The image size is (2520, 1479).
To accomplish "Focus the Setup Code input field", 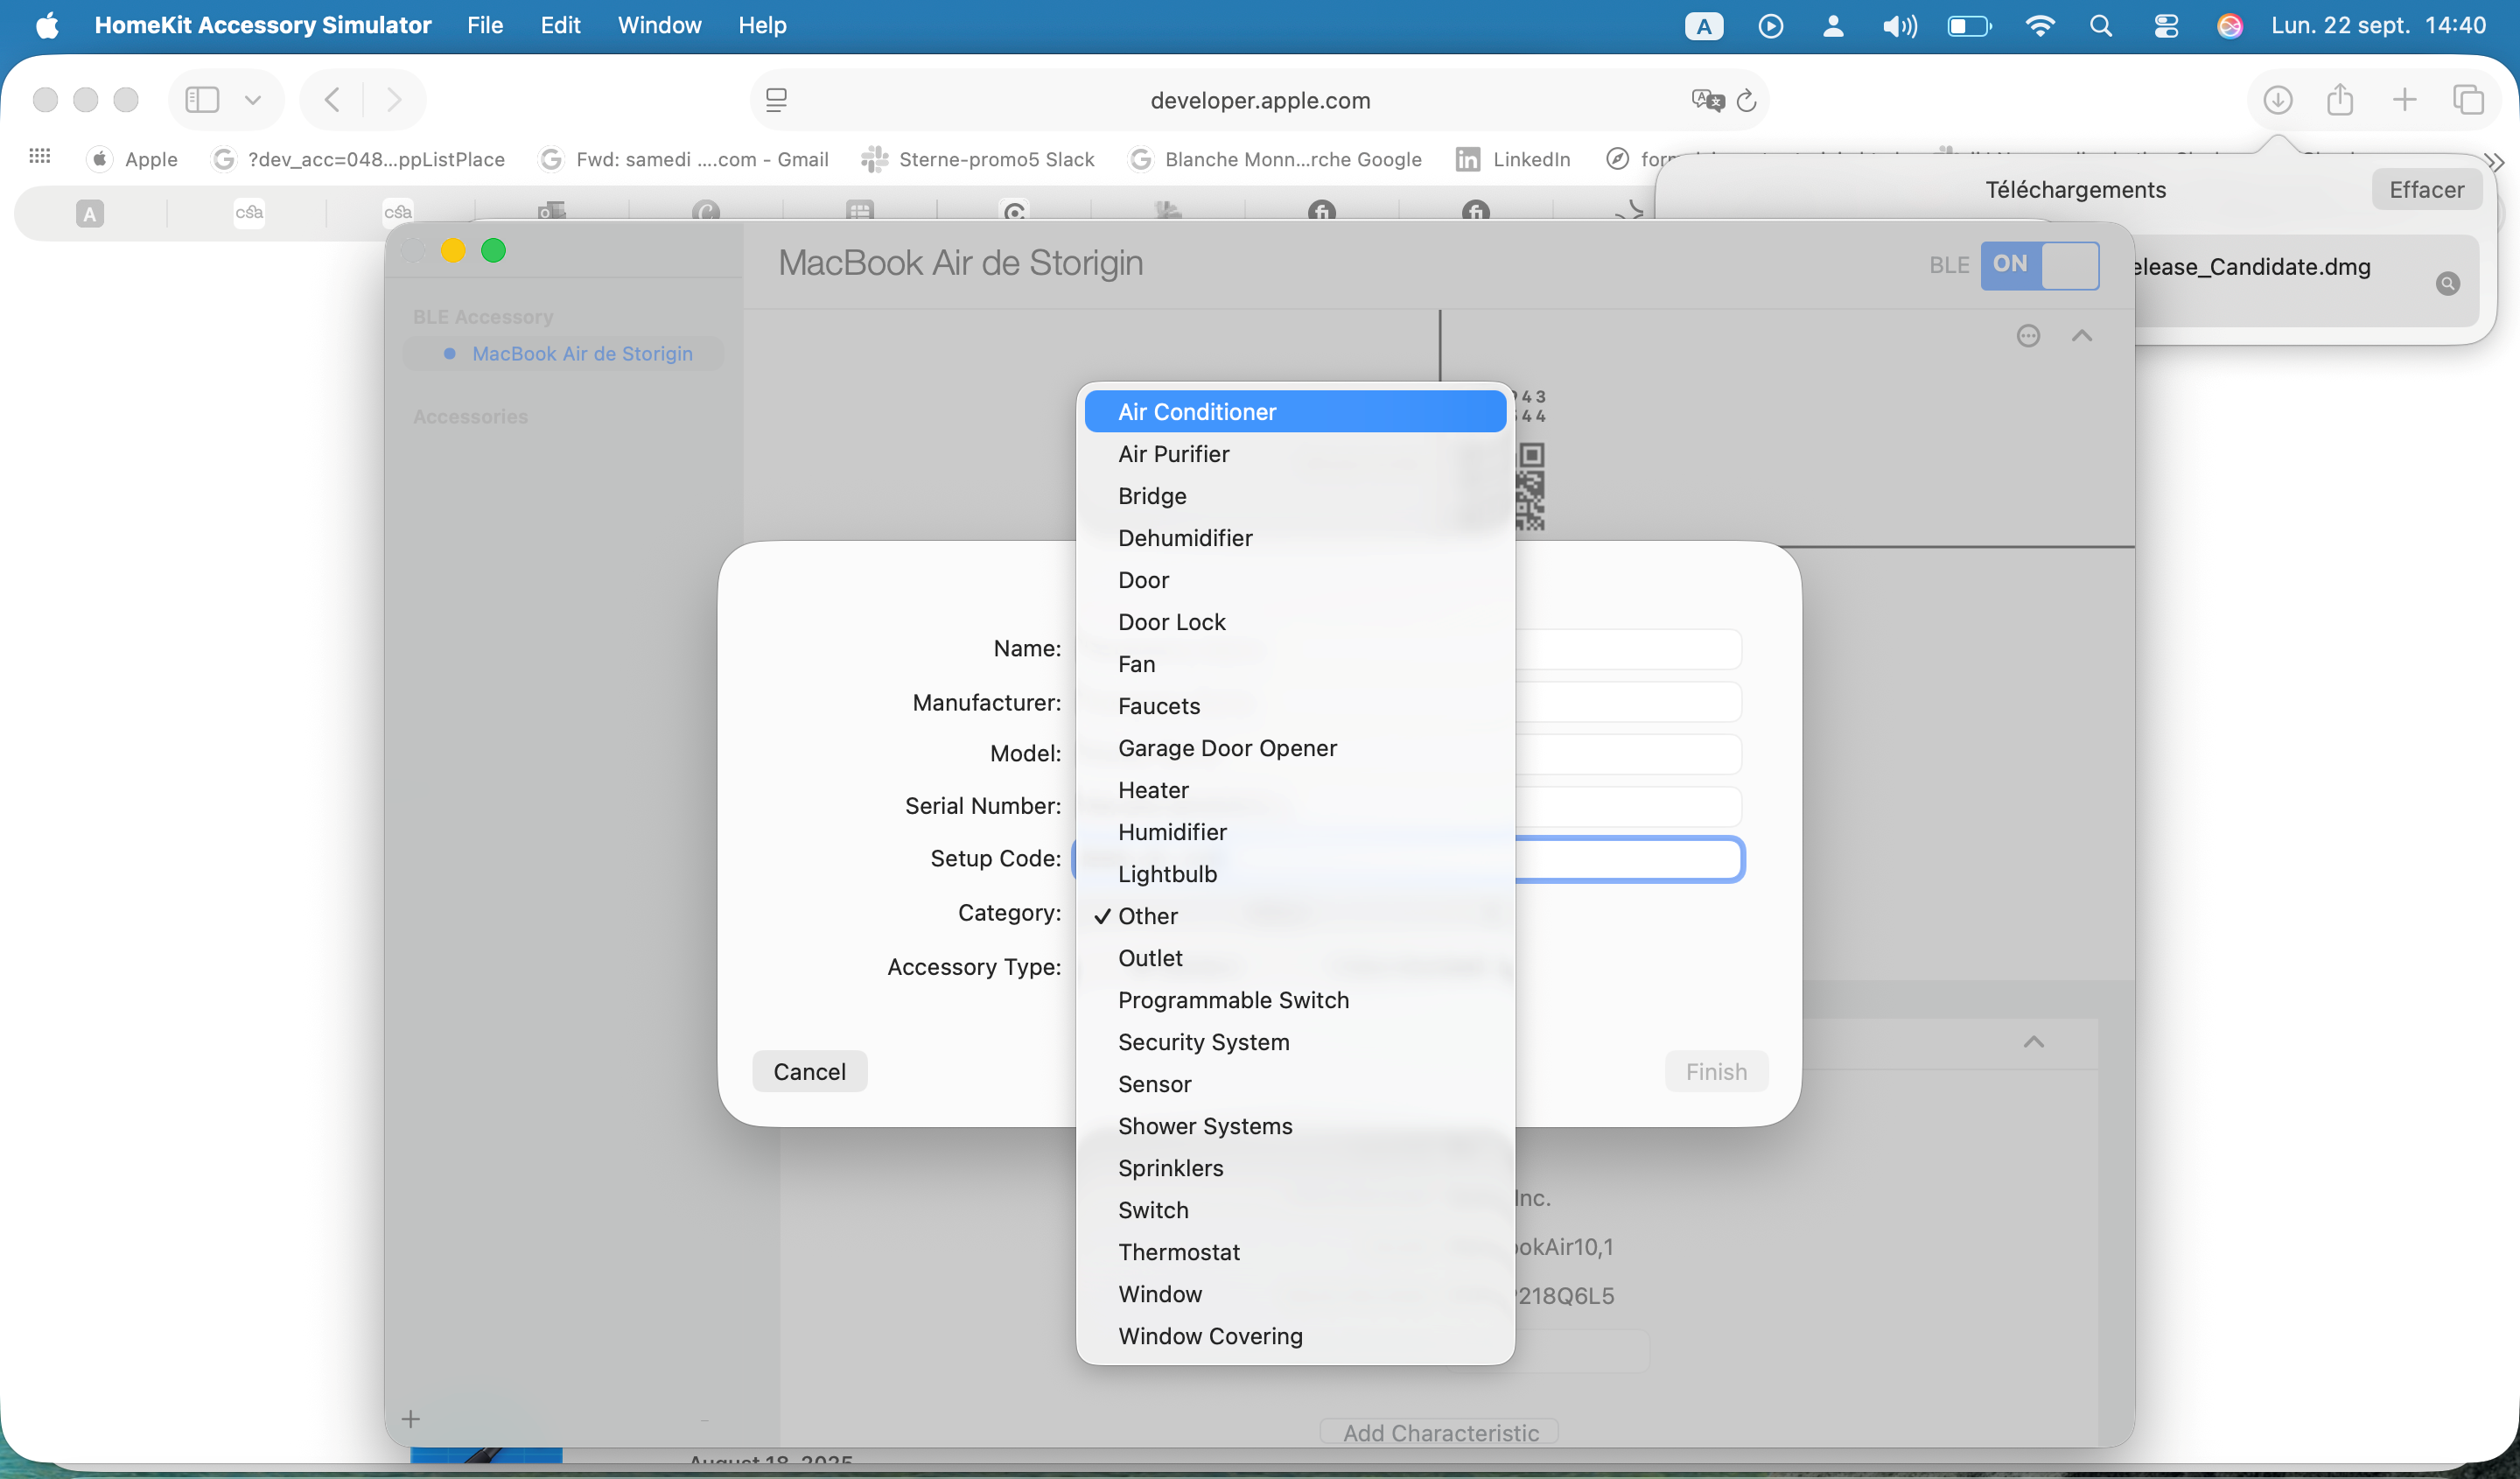I will point(1629,859).
